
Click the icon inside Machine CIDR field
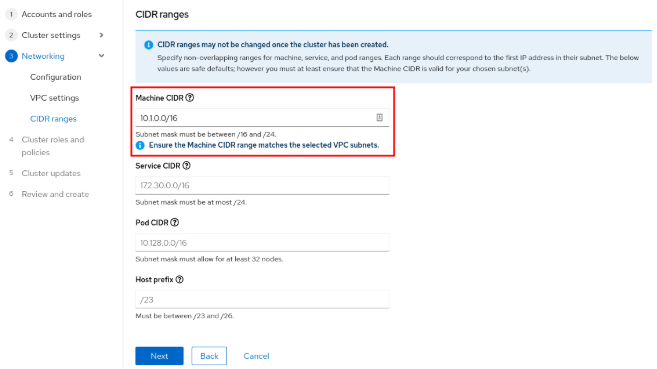pyautogui.click(x=380, y=117)
